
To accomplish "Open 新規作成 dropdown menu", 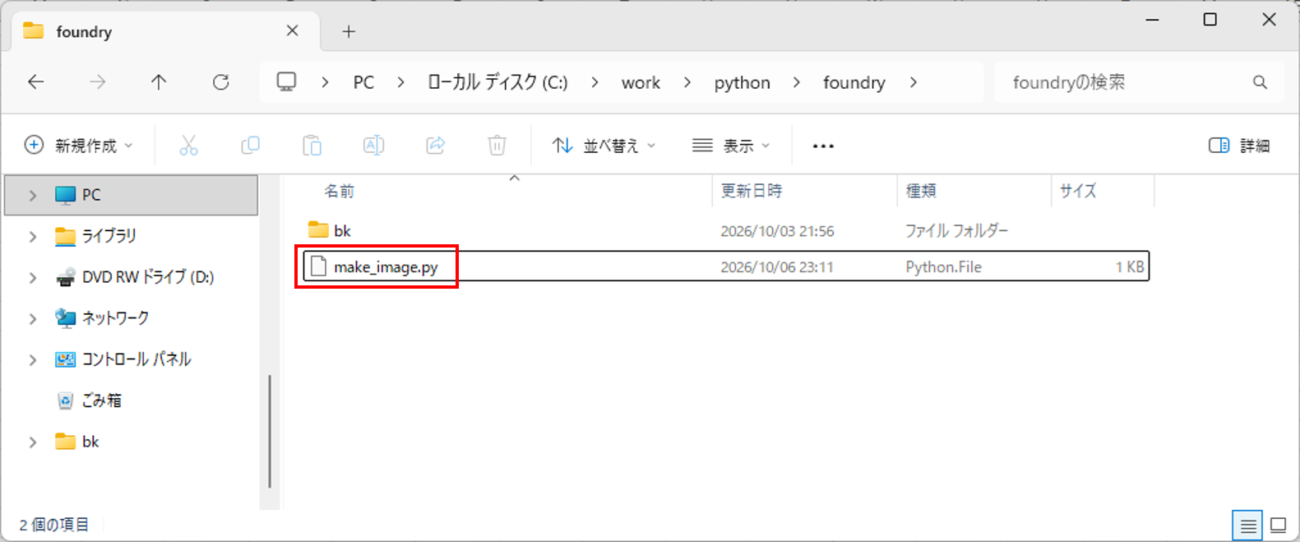I will 78,146.
